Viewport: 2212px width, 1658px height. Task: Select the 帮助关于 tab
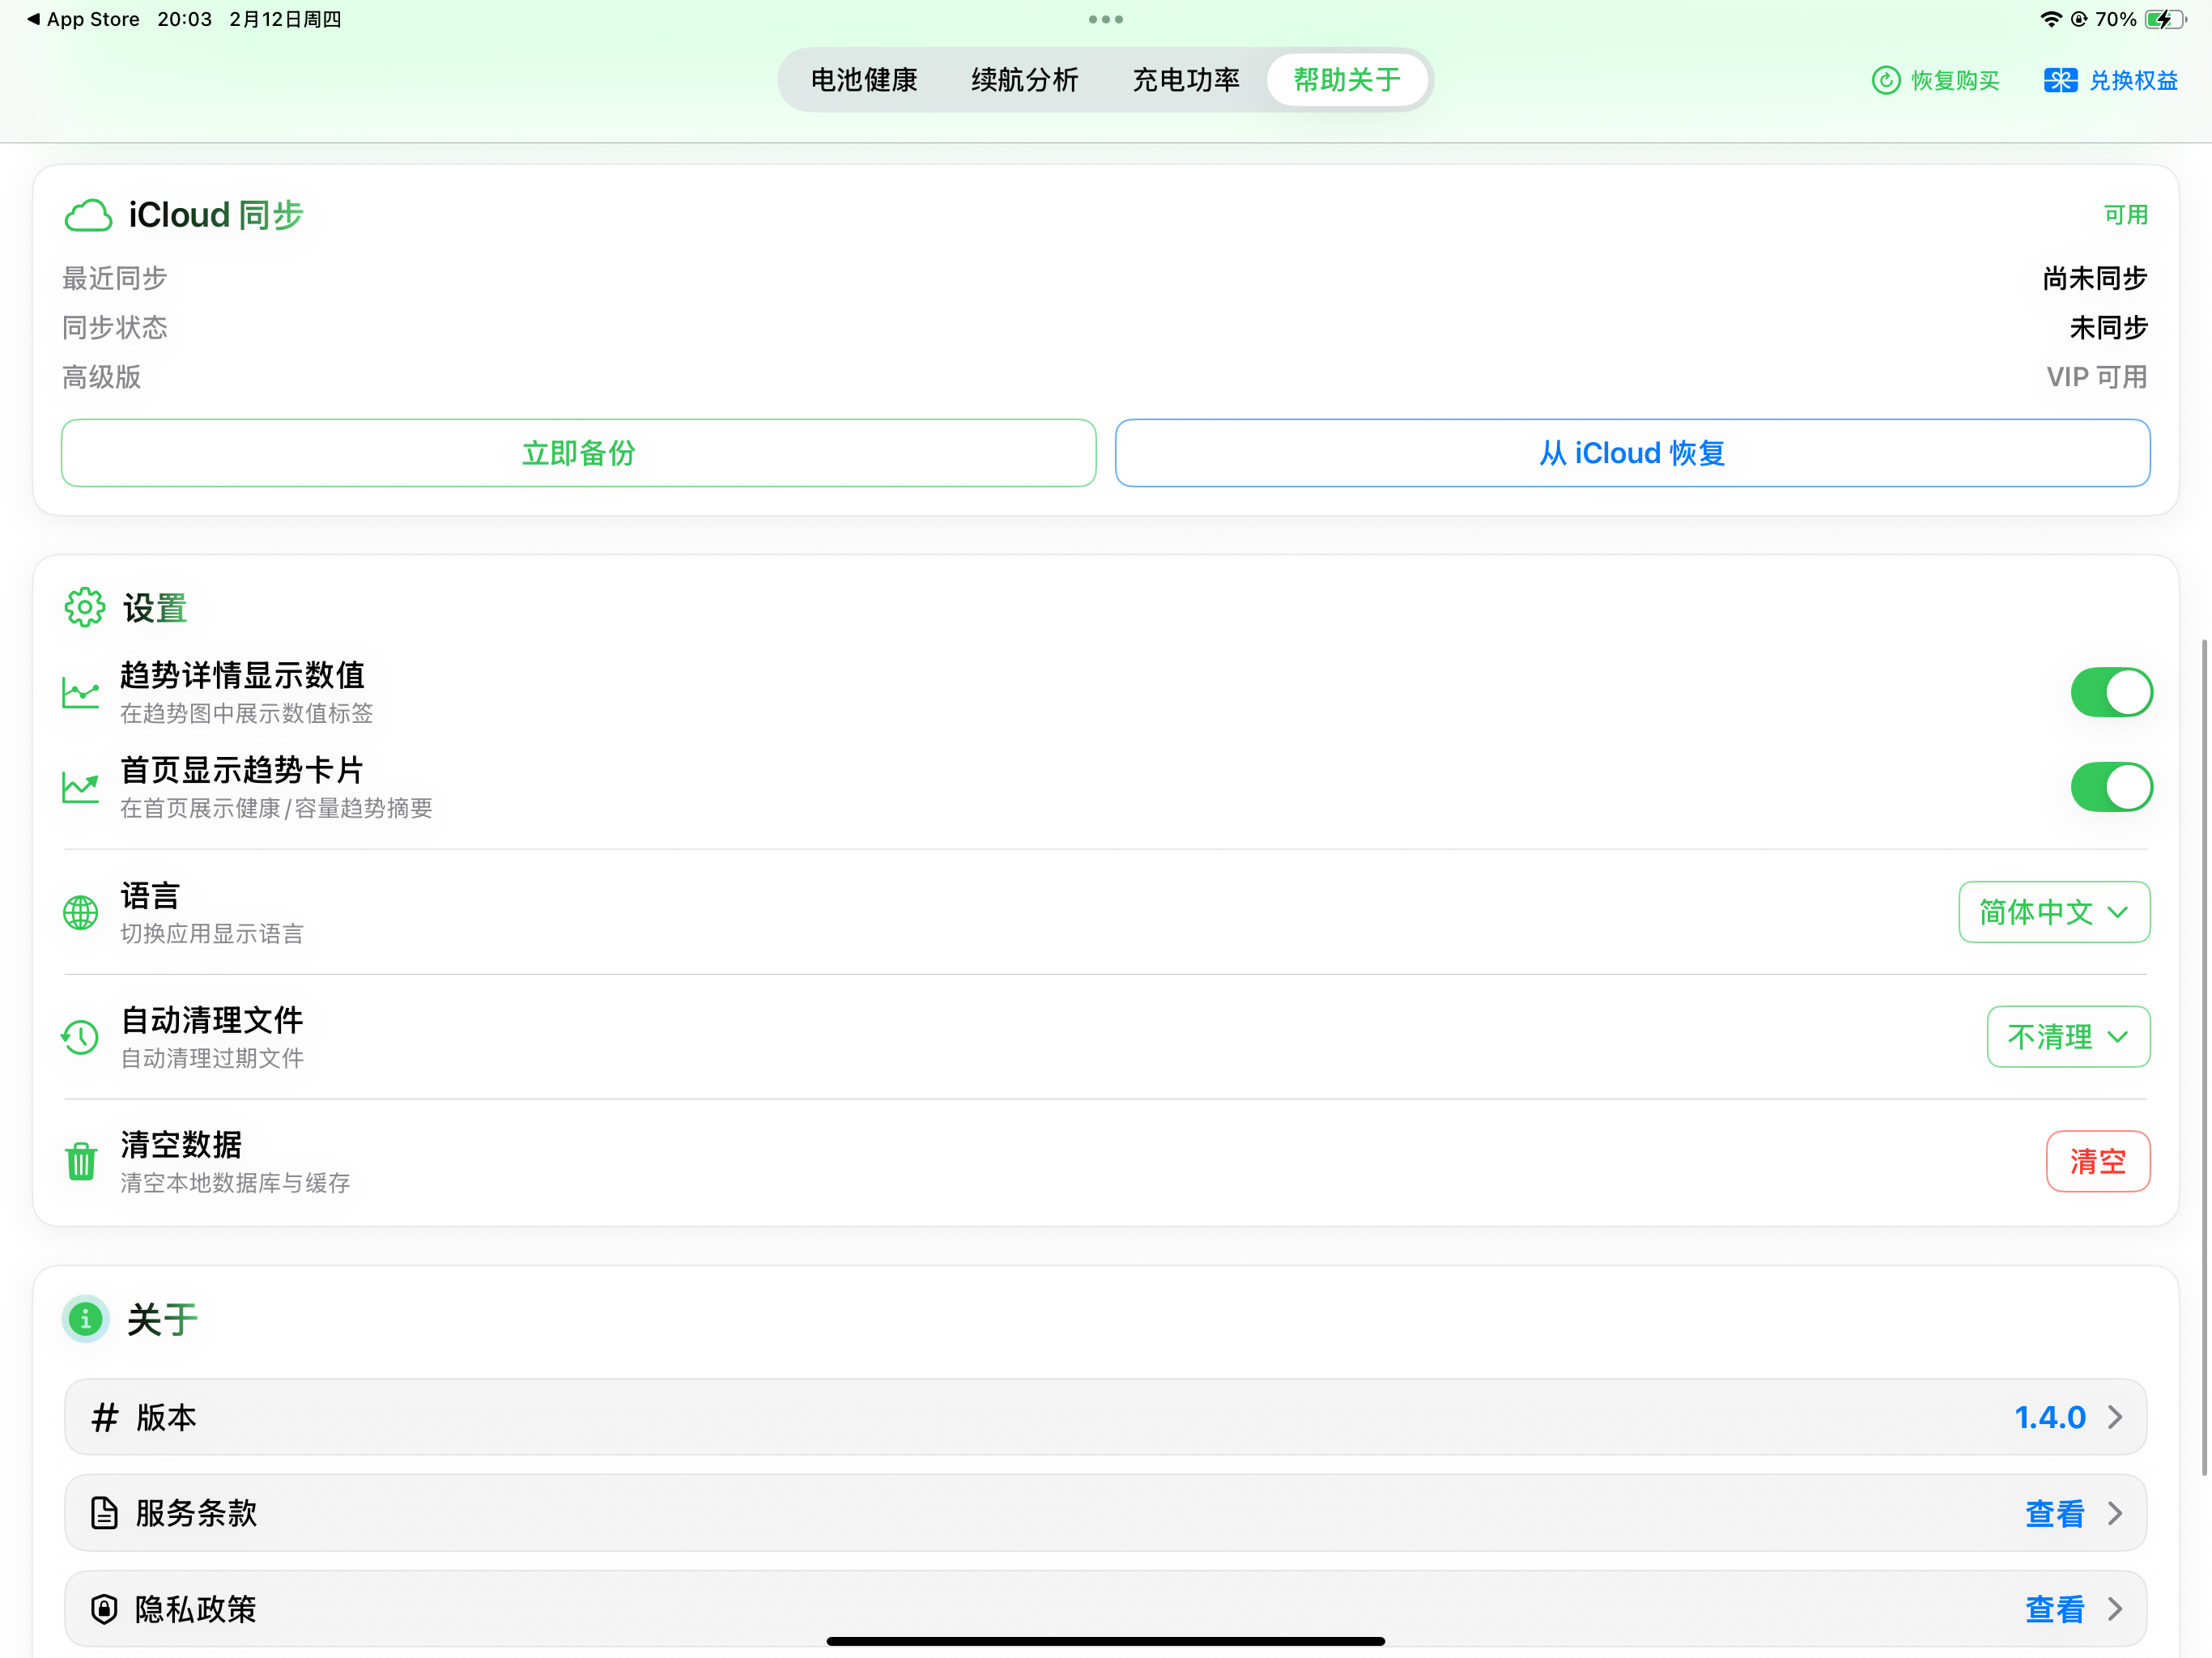point(1347,80)
